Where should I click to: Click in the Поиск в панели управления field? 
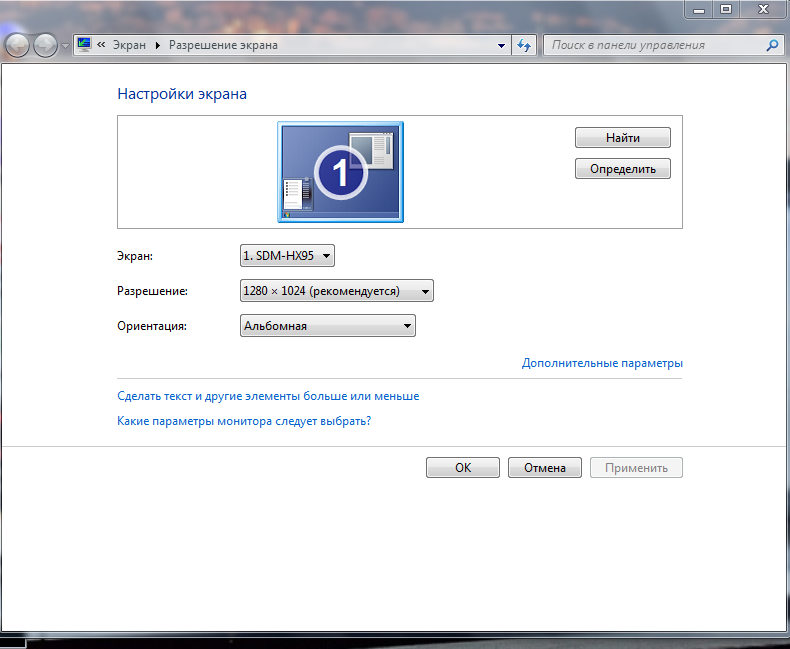655,45
